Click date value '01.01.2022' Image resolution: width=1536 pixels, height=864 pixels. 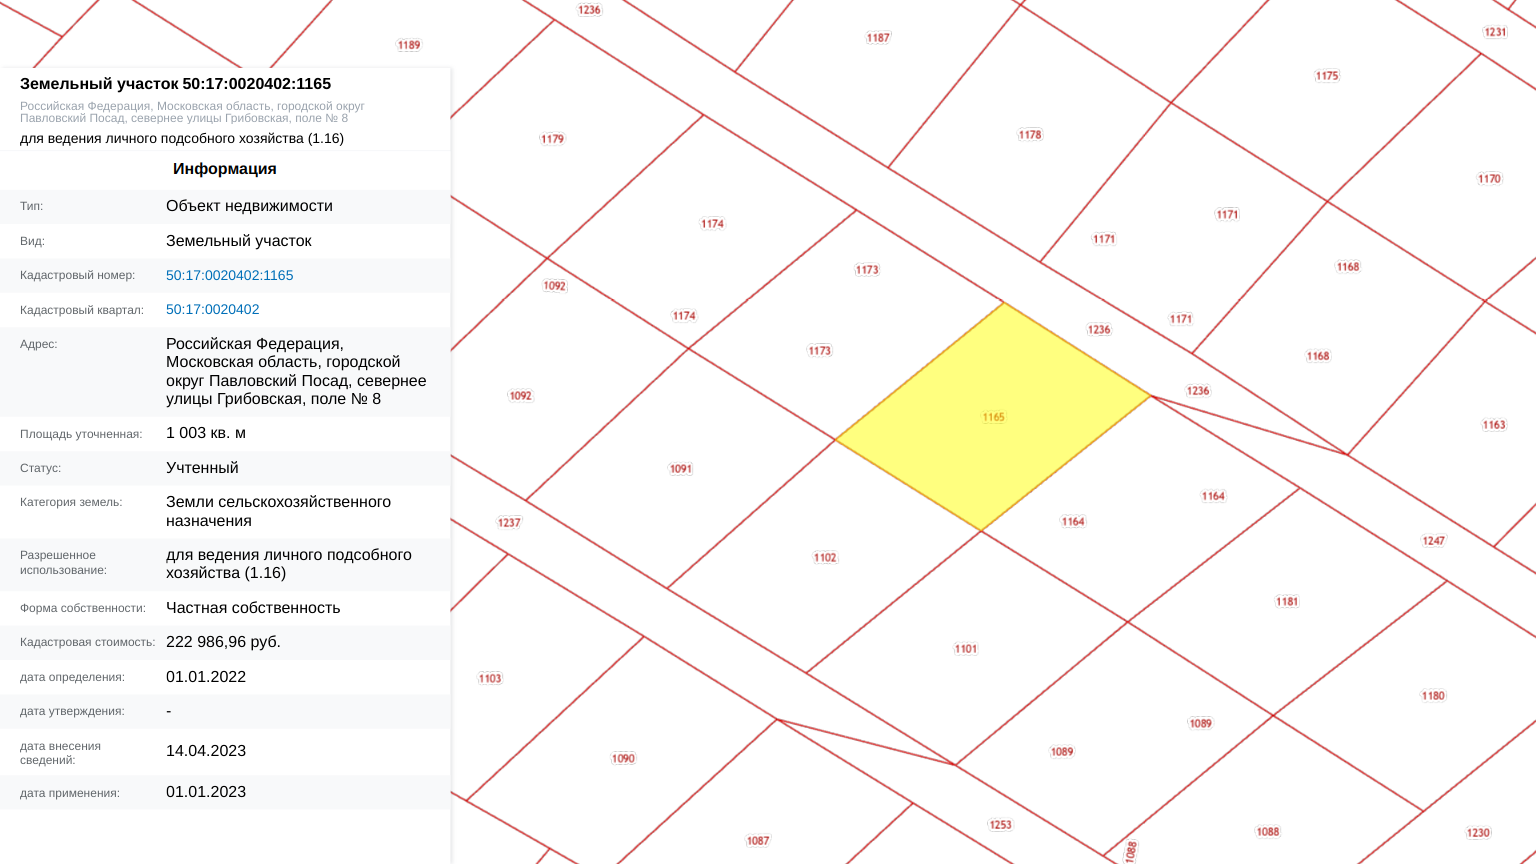[206, 677]
